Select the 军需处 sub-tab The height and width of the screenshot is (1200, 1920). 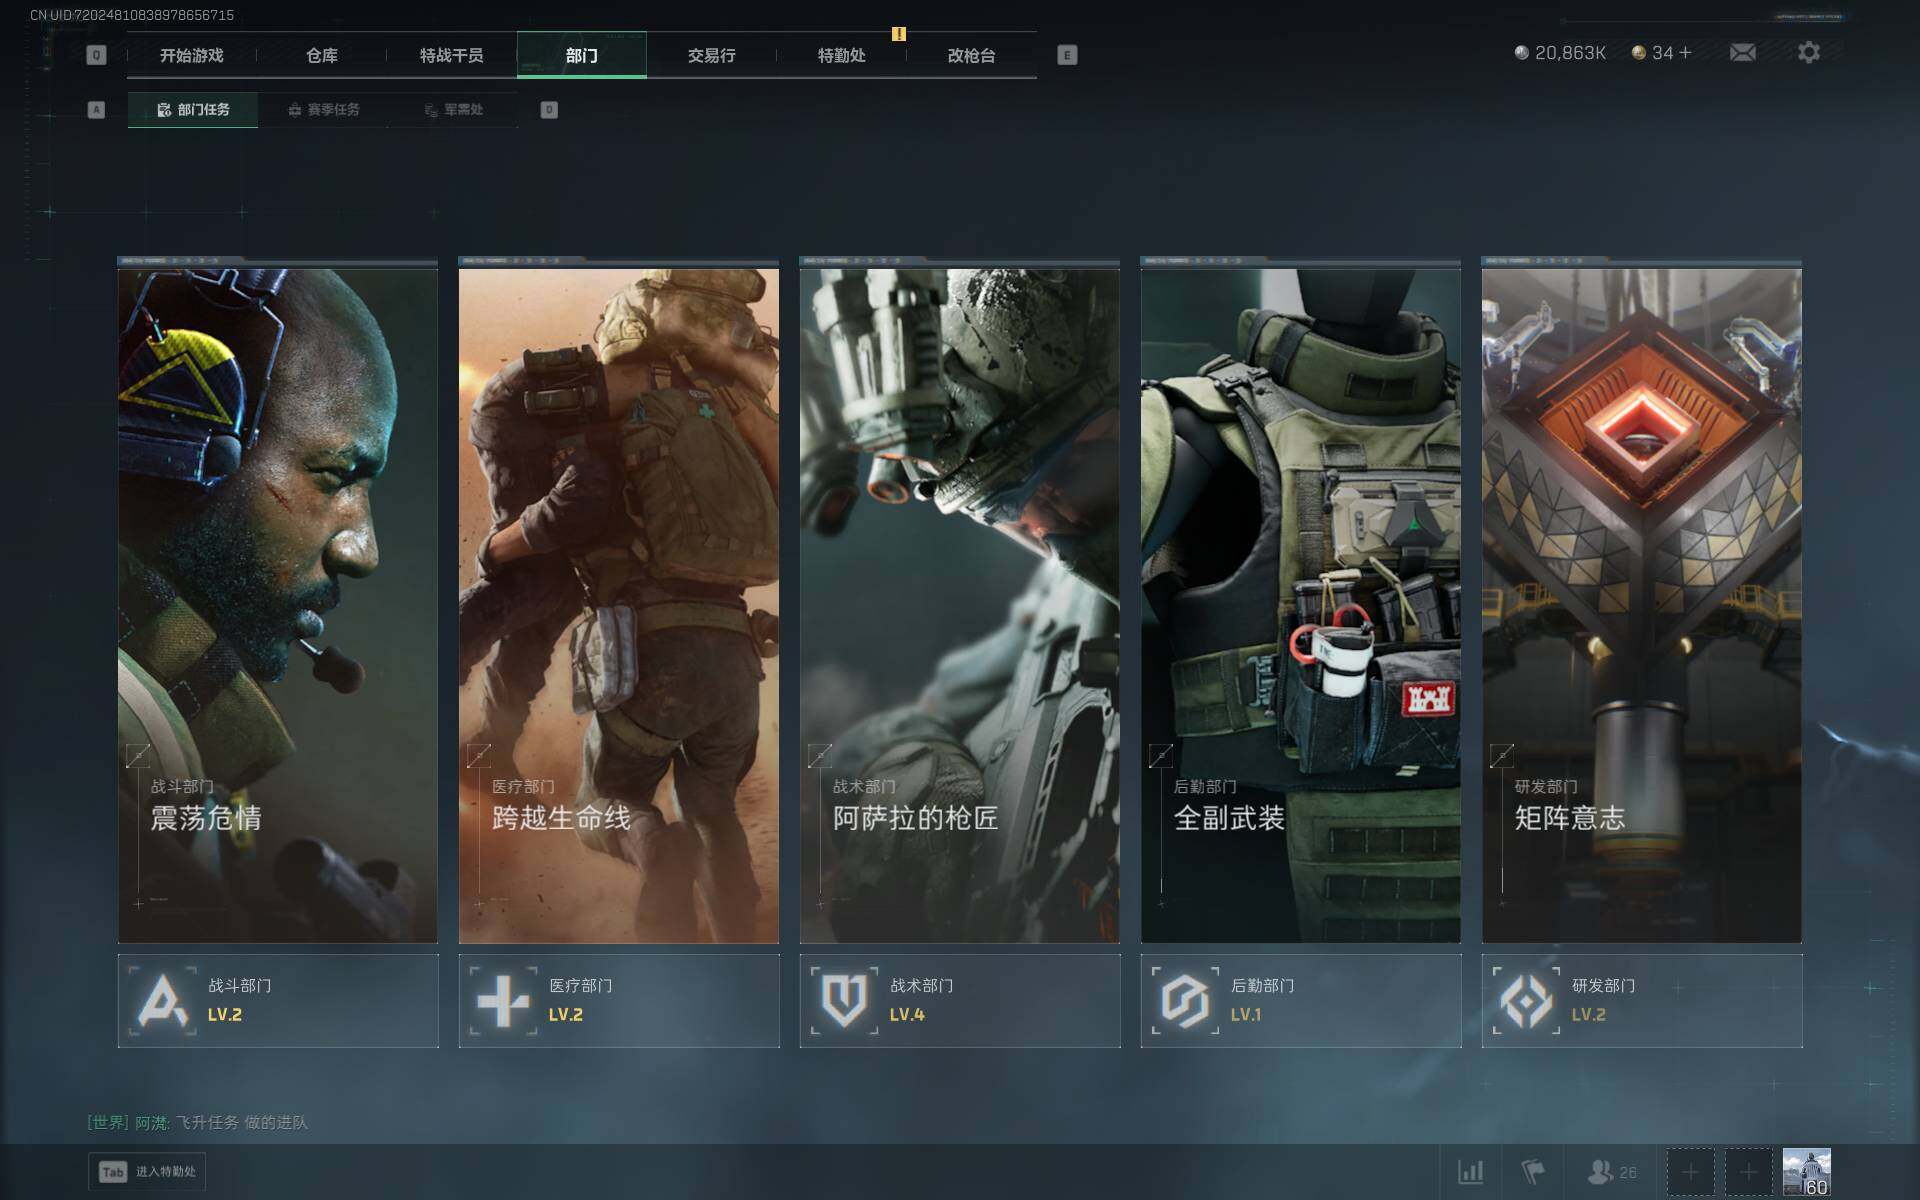point(453,110)
